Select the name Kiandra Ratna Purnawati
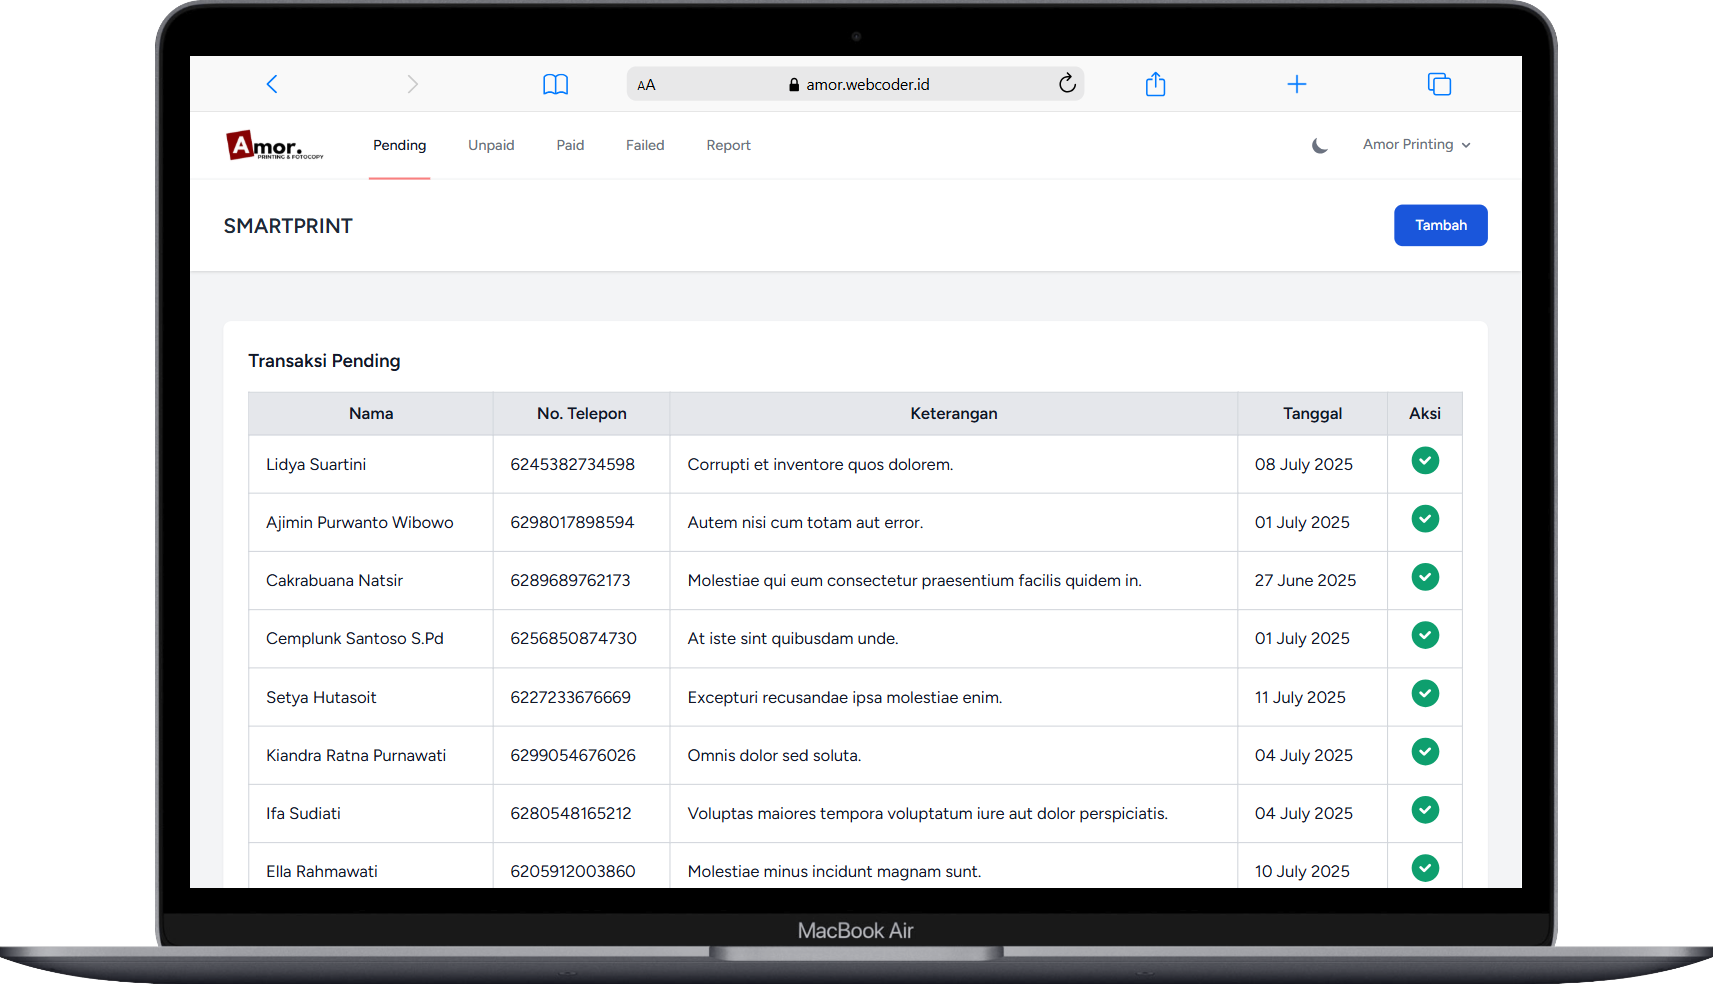Viewport: 1713px width, 984px height. (356, 755)
